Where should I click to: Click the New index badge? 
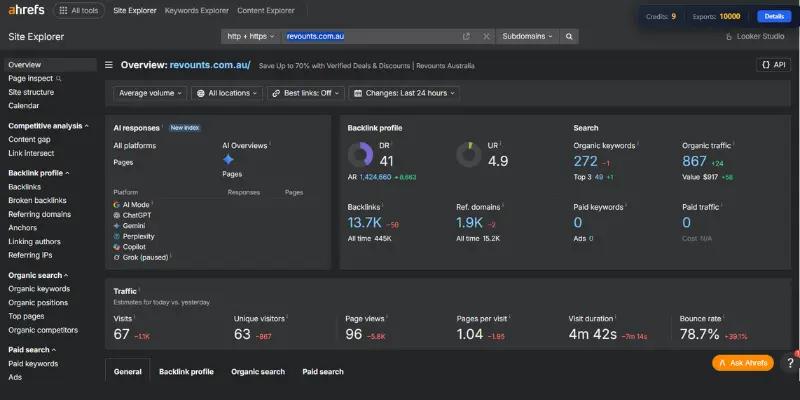pos(185,128)
